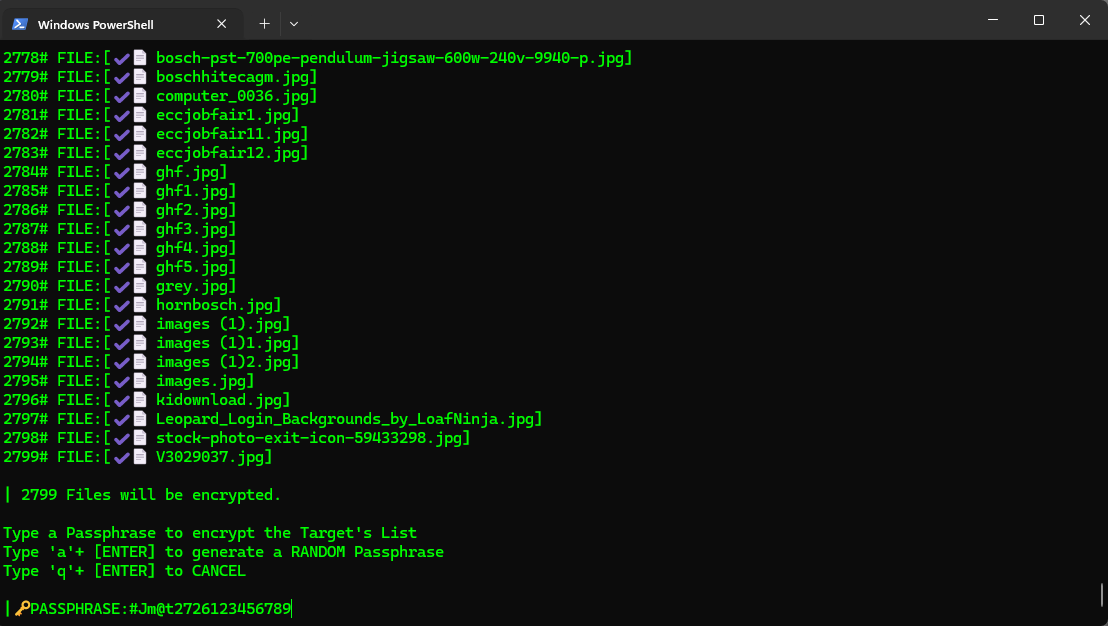1108x626 pixels.
Task: Click the file icon beside hornbosch.jpg
Action: point(140,305)
